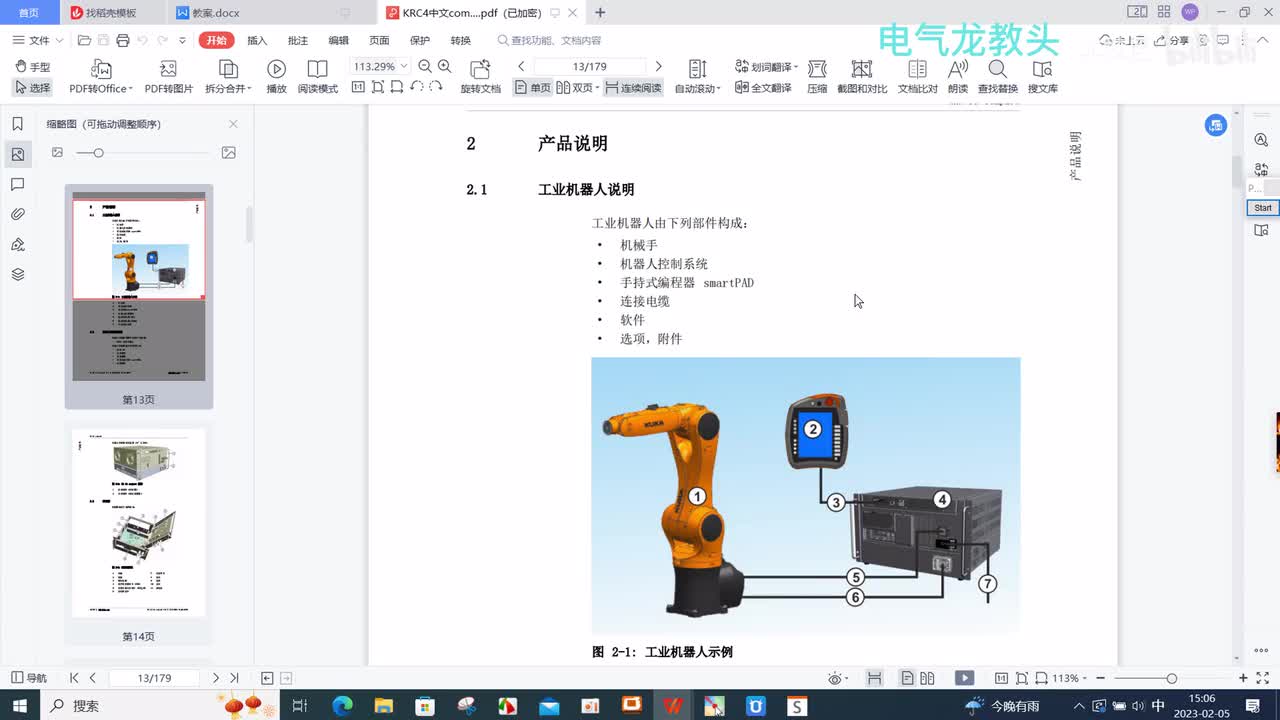Switch to 开始 ribbon tab
1280x720 pixels.
tap(216, 40)
